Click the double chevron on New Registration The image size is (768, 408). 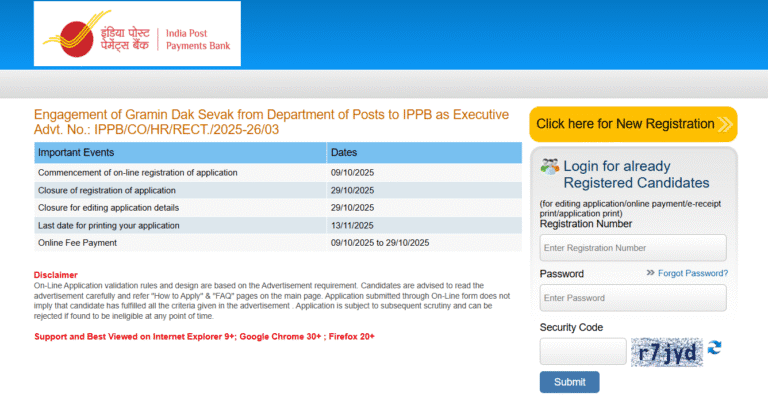[727, 124]
